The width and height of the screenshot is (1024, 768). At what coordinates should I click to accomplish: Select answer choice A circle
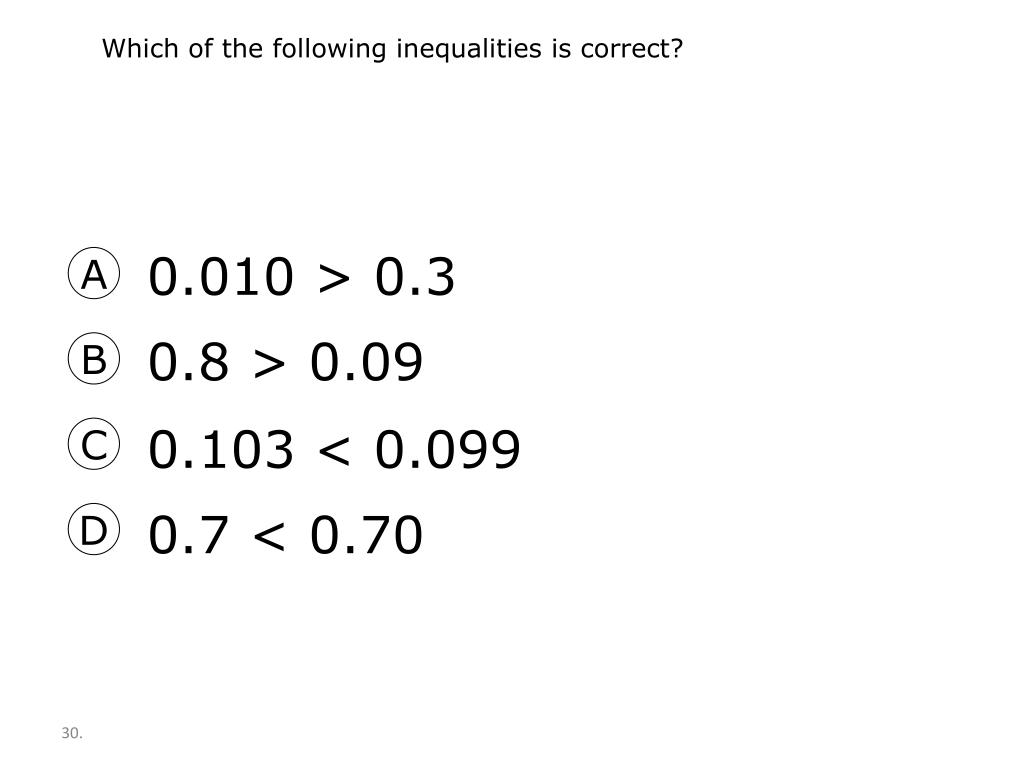(94, 273)
